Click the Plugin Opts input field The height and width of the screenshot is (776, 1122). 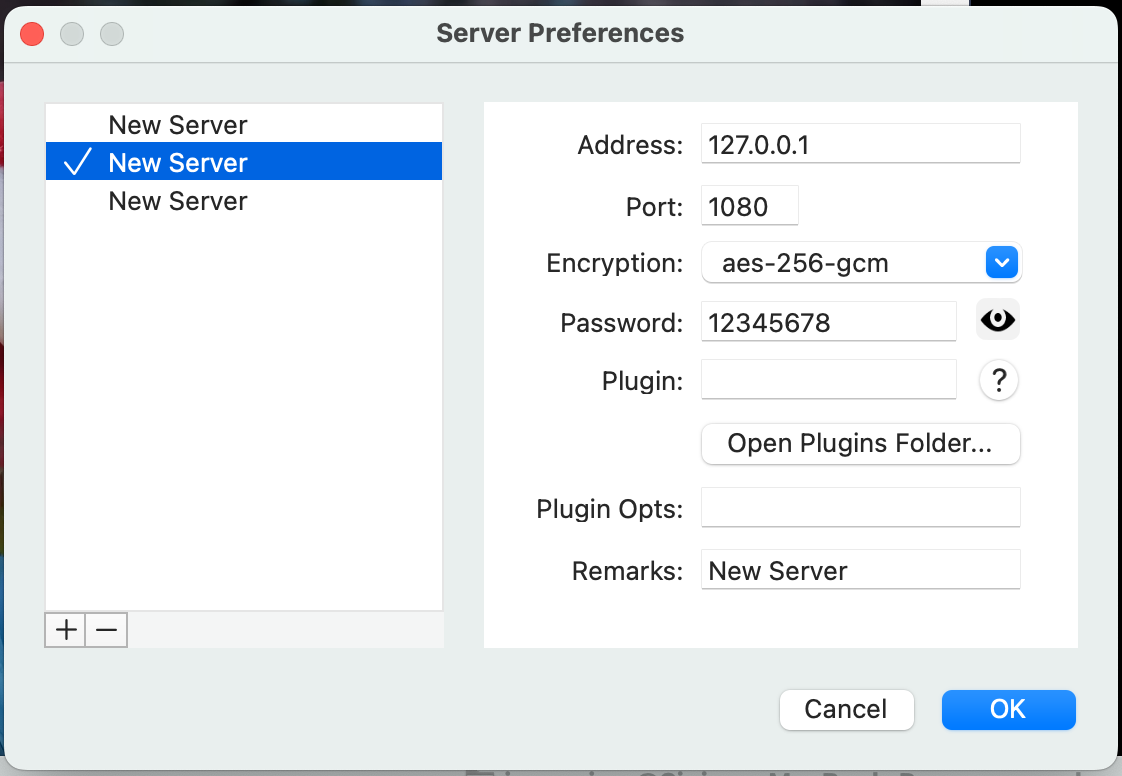point(860,507)
